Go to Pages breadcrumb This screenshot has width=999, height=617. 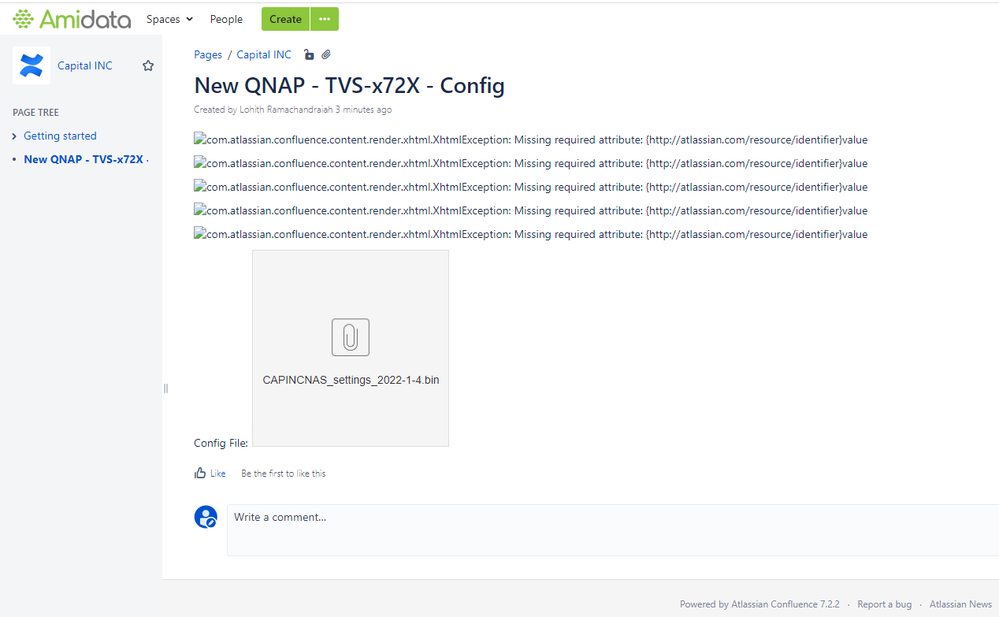tap(208, 55)
